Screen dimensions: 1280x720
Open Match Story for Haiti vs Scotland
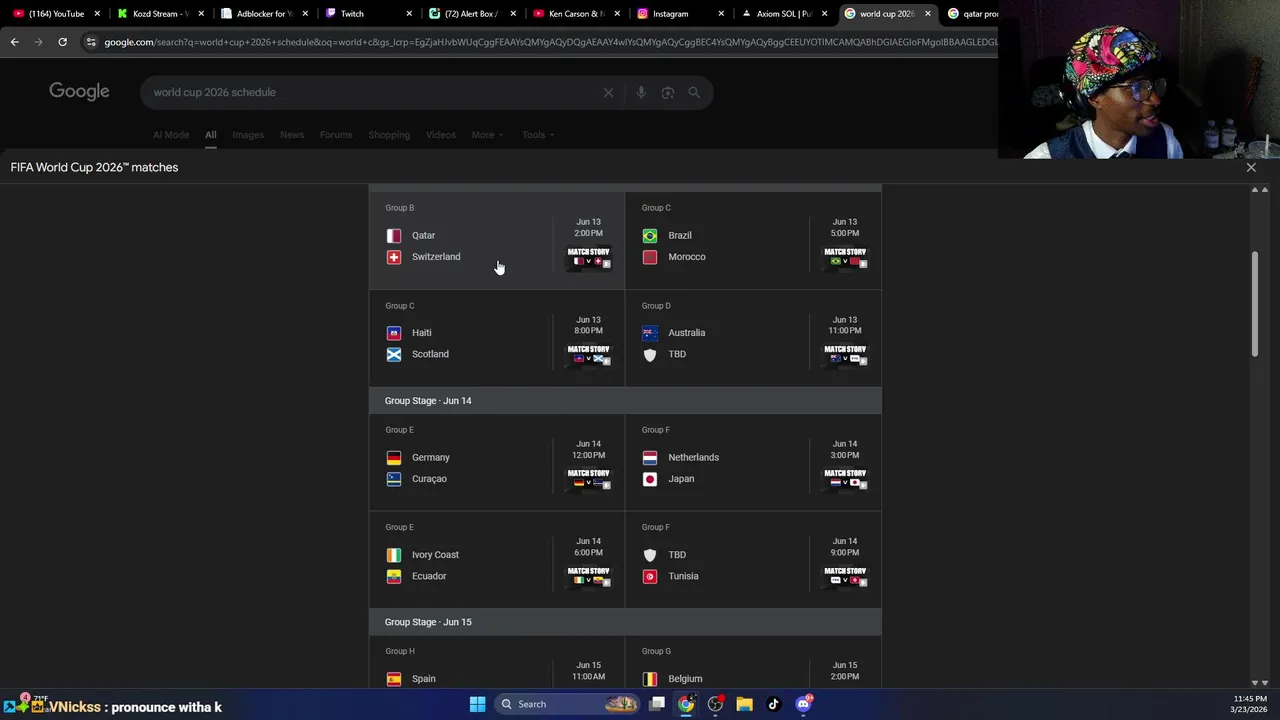pos(588,355)
